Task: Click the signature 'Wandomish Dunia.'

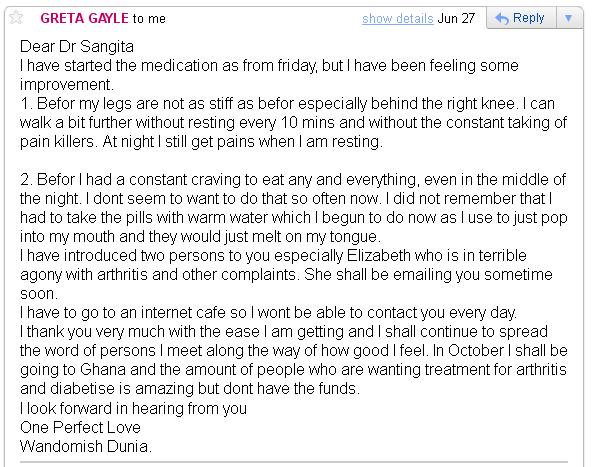Action: pos(86,446)
